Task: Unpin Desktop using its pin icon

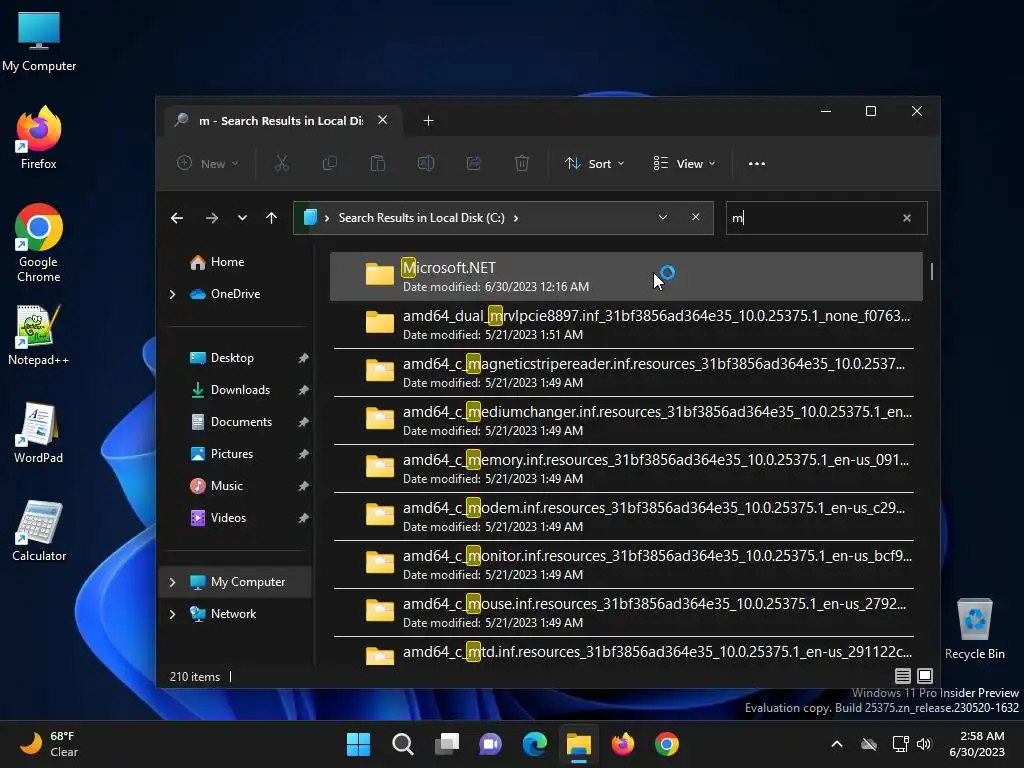Action: click(303, 358)
